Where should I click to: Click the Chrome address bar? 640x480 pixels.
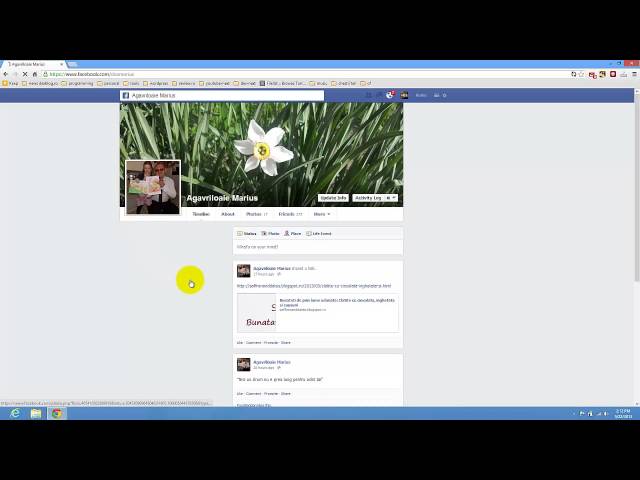click(306, 74)
